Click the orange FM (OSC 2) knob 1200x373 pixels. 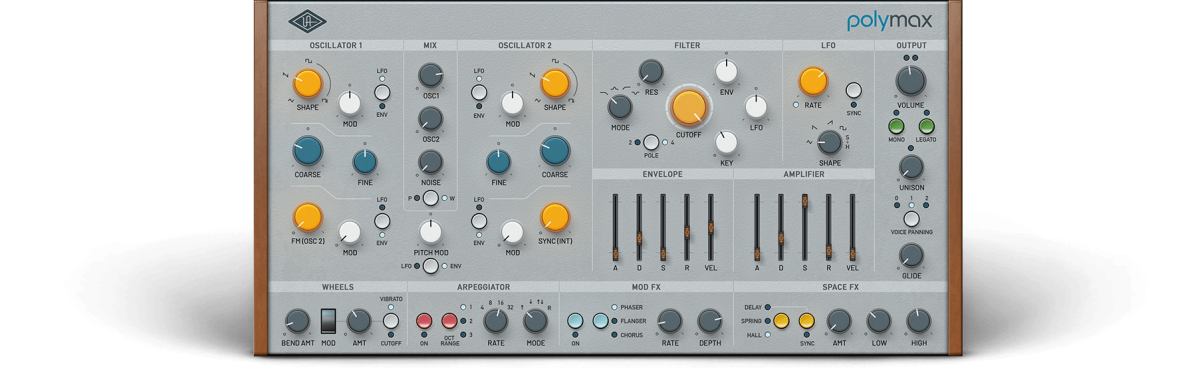coord(308,217)
